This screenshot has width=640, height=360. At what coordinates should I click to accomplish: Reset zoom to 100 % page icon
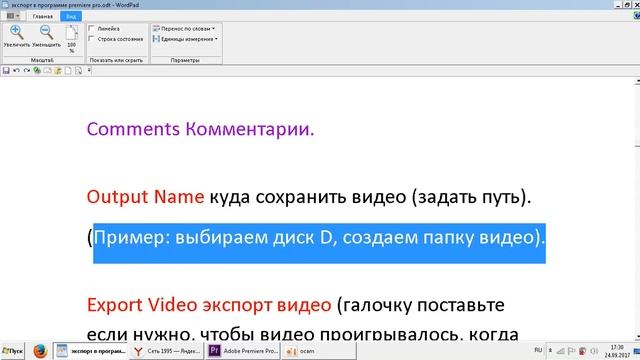click(x=71, y=39)
